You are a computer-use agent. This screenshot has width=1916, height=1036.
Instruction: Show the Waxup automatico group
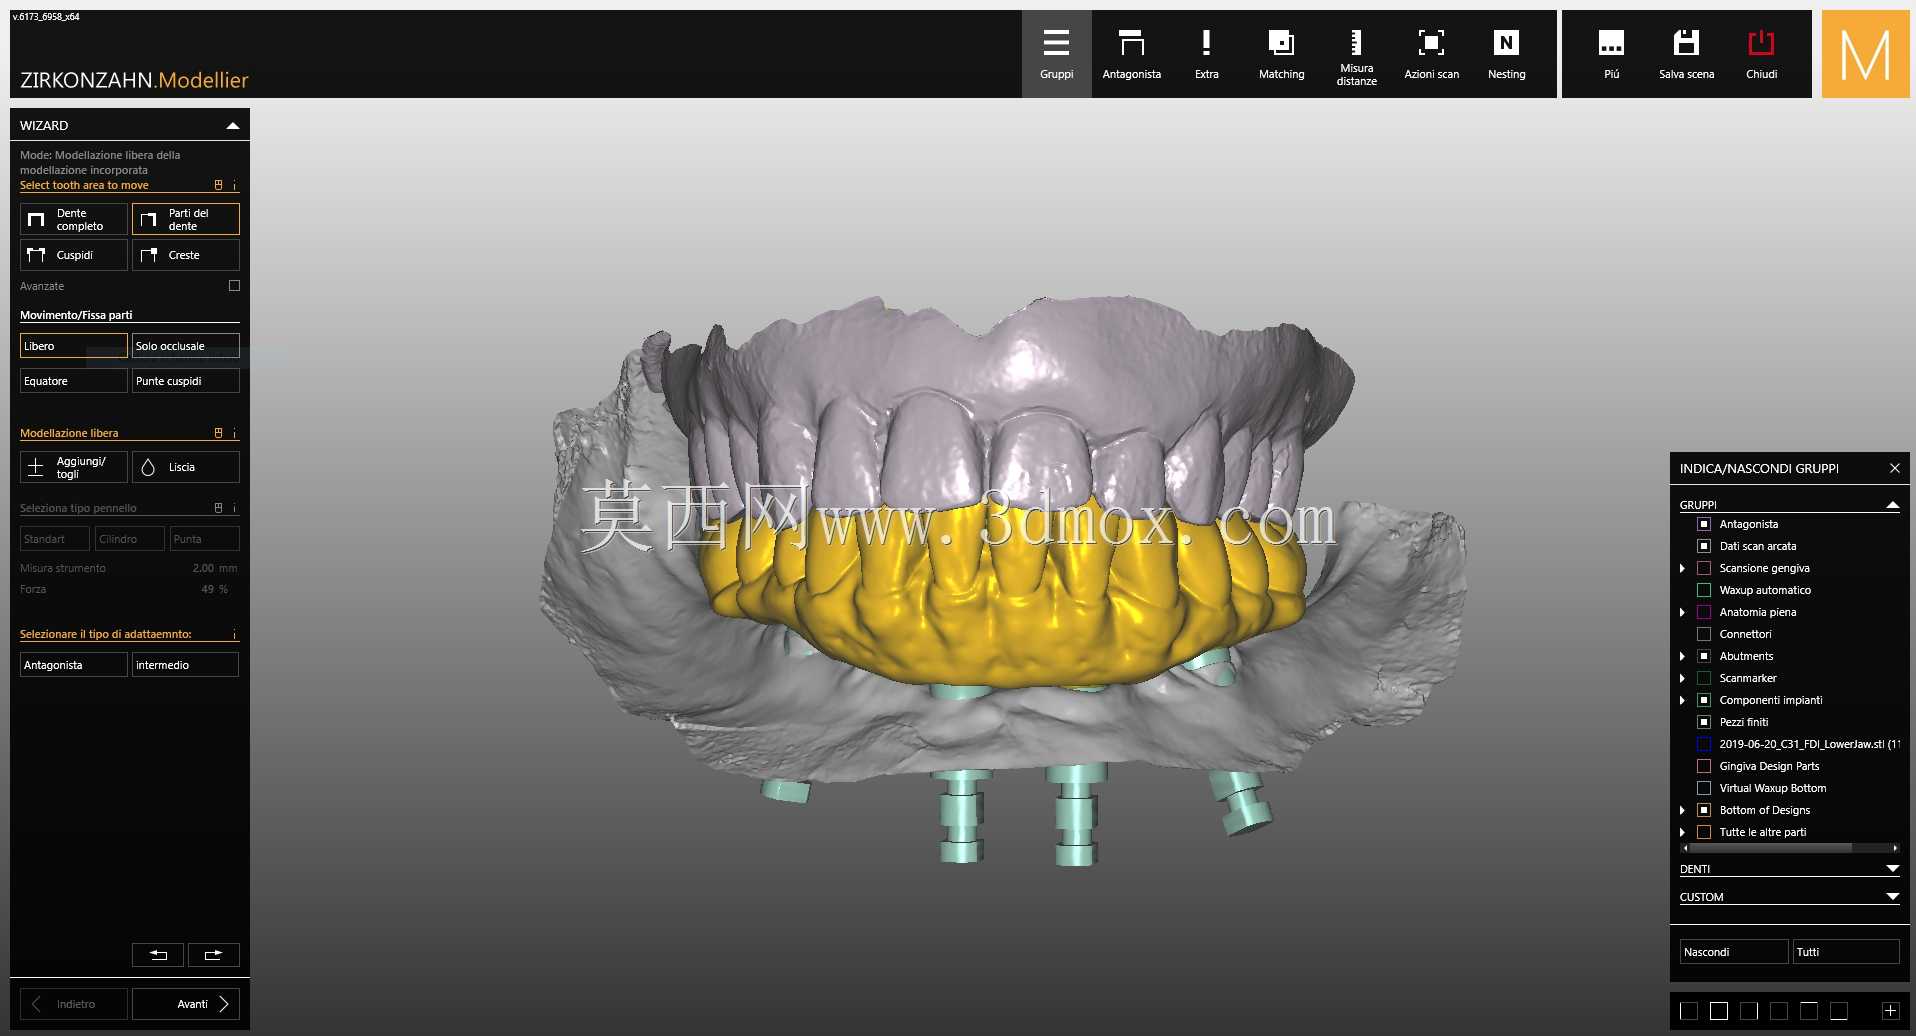tap(1704, 590)
